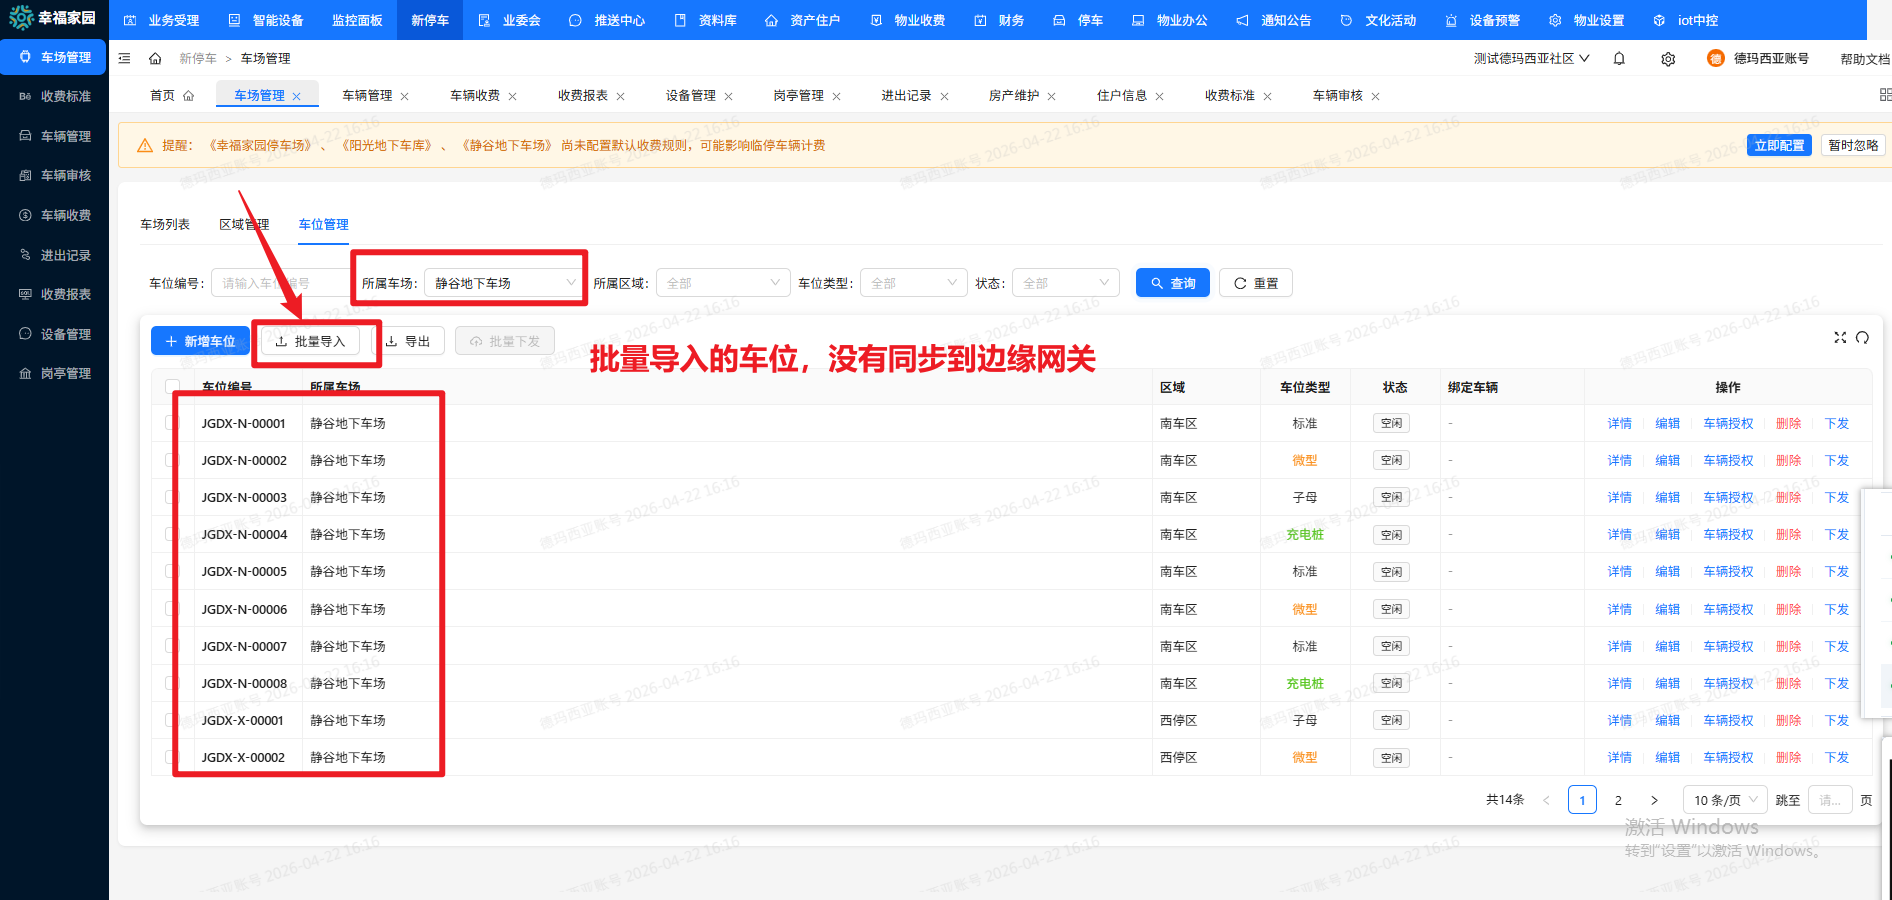Check the row JGDX-N-00005 checkbox
1892x900 pixels.
[172, 571]
